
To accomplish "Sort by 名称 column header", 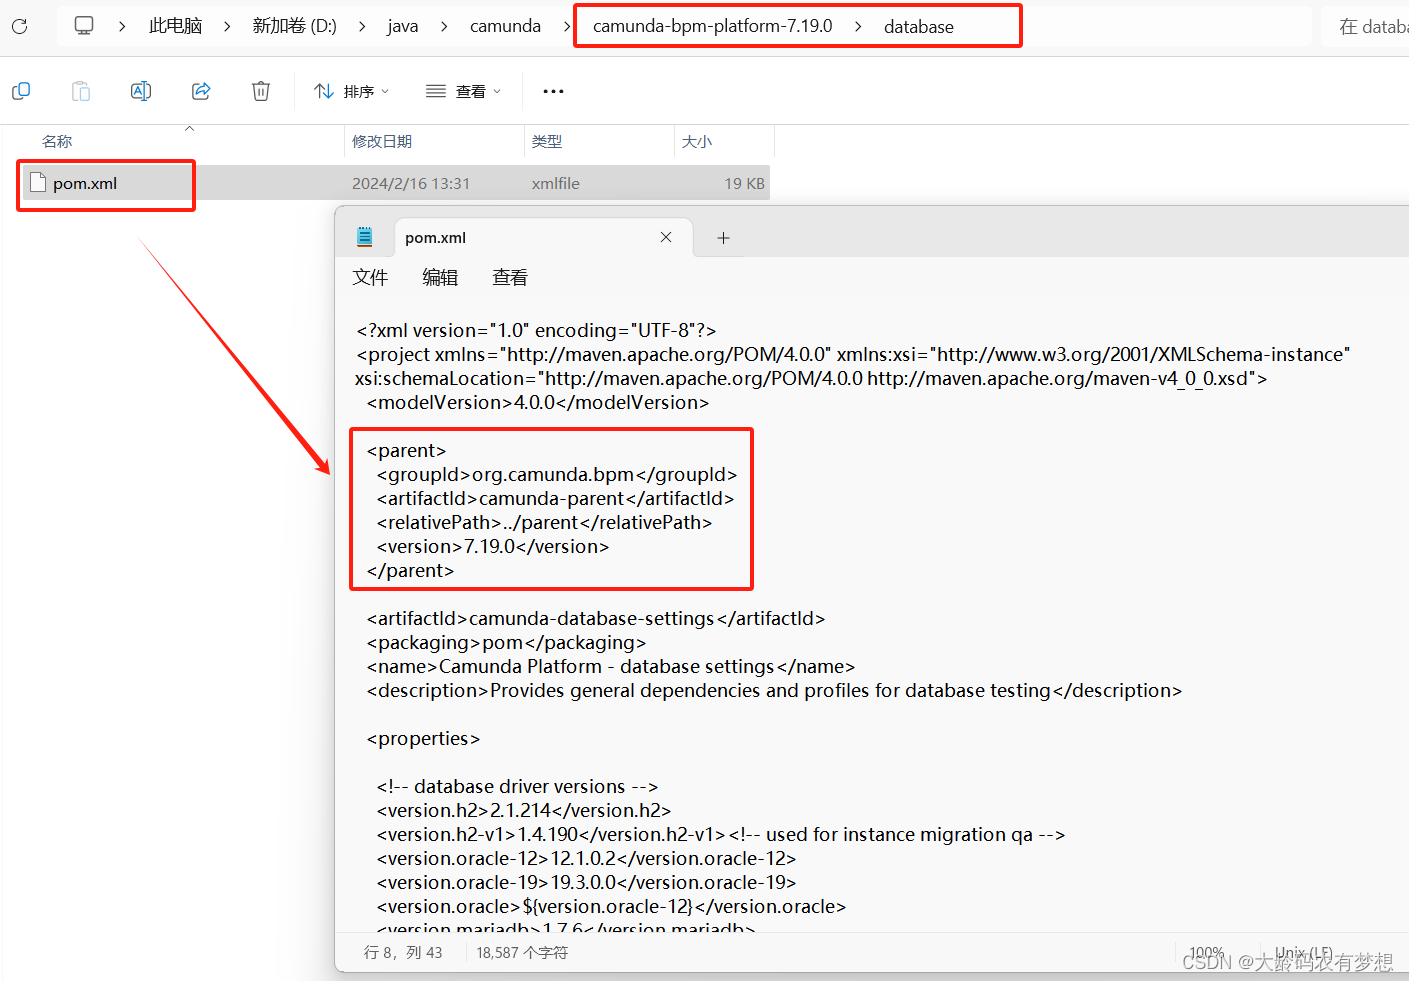I will click(x=57, y=141).
